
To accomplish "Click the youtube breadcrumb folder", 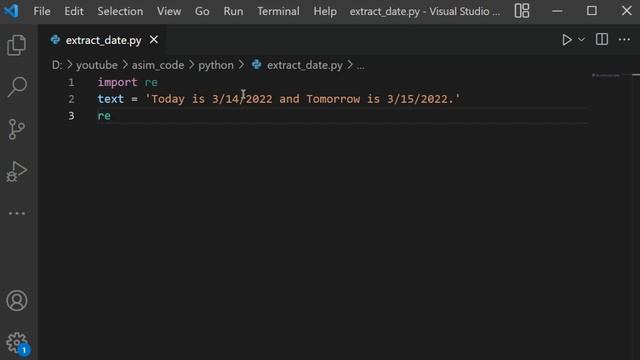I will pos(97,65).
